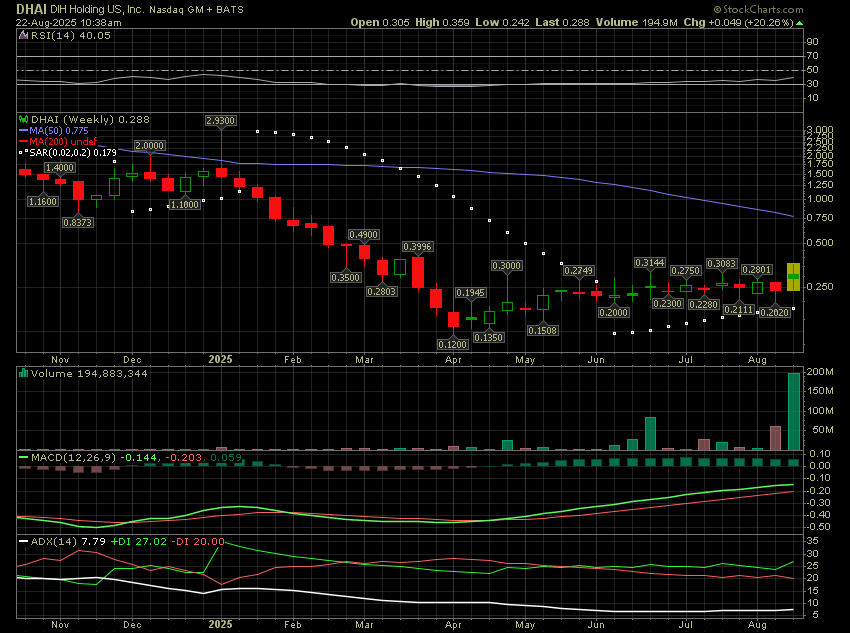Viewport: 850px width, 633px height.
Task: Click the 0.3144 price label
Action: (x=649, y=263)
